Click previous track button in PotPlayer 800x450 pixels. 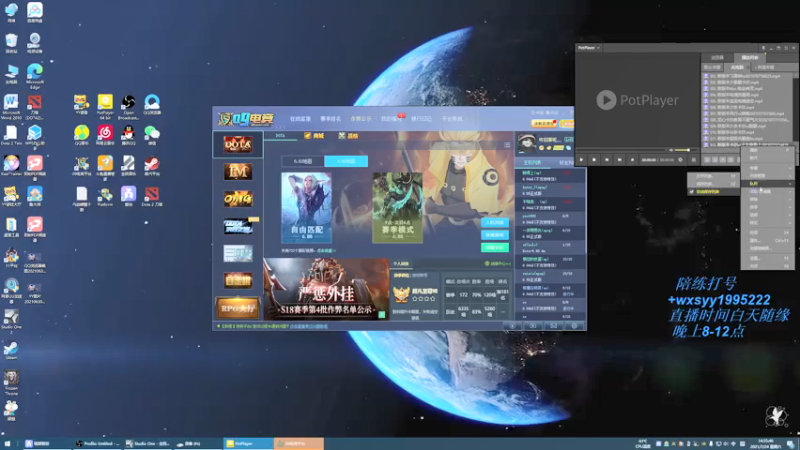point(607,160)
